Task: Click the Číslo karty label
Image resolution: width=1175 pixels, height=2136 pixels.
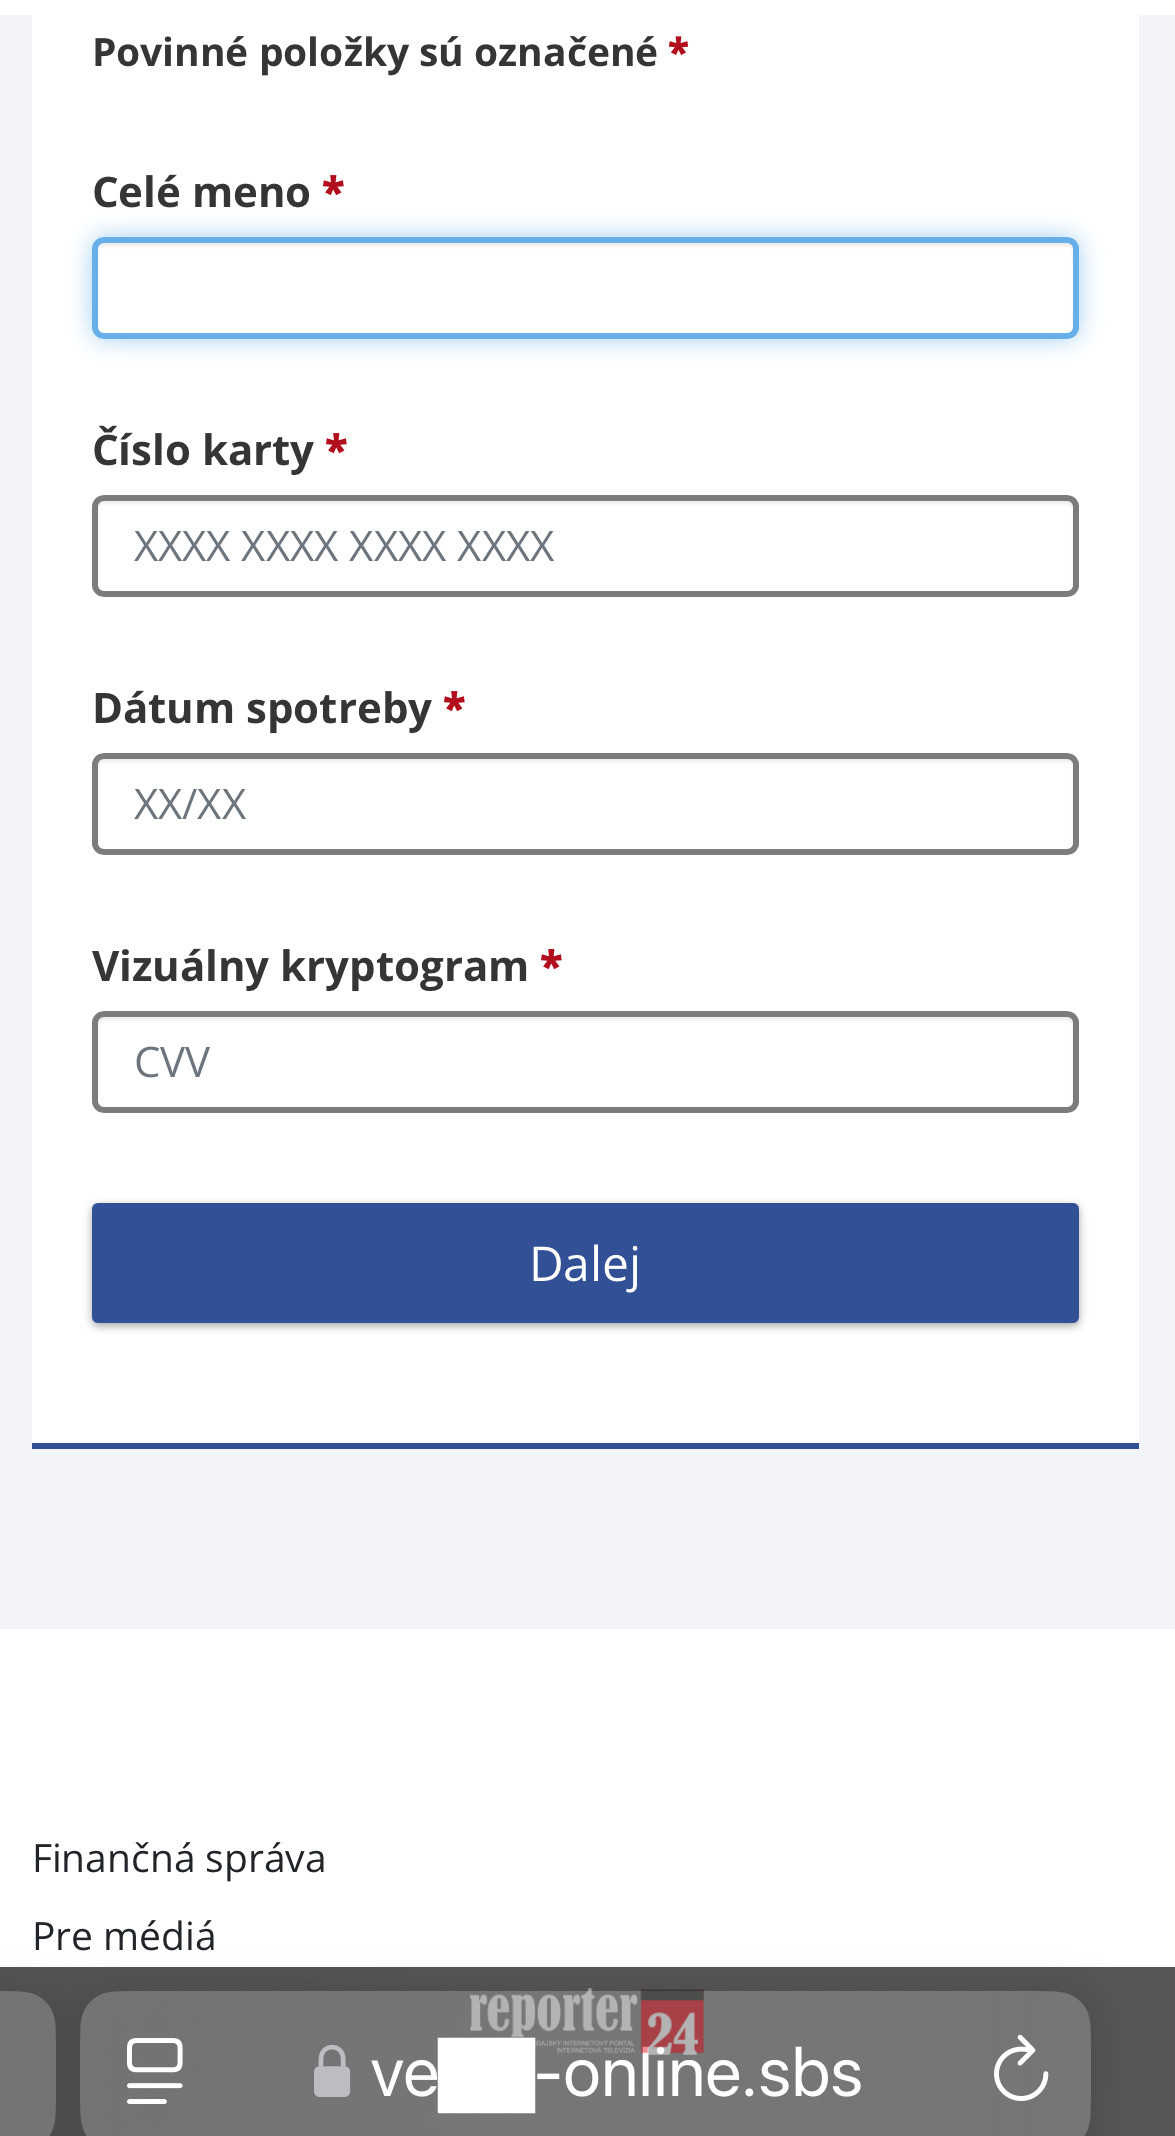Action: point(203,450)
